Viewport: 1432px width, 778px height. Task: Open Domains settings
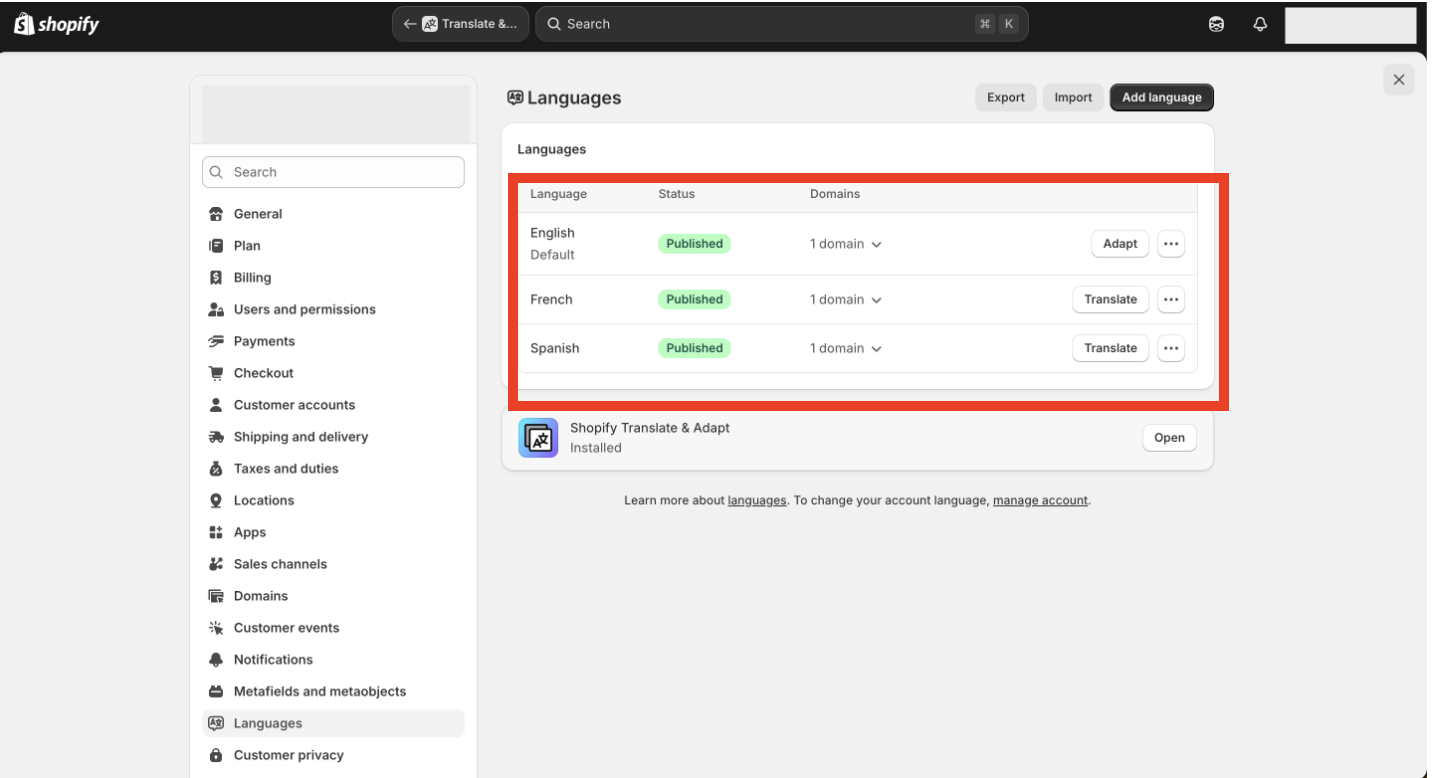[x=333, y=596]
